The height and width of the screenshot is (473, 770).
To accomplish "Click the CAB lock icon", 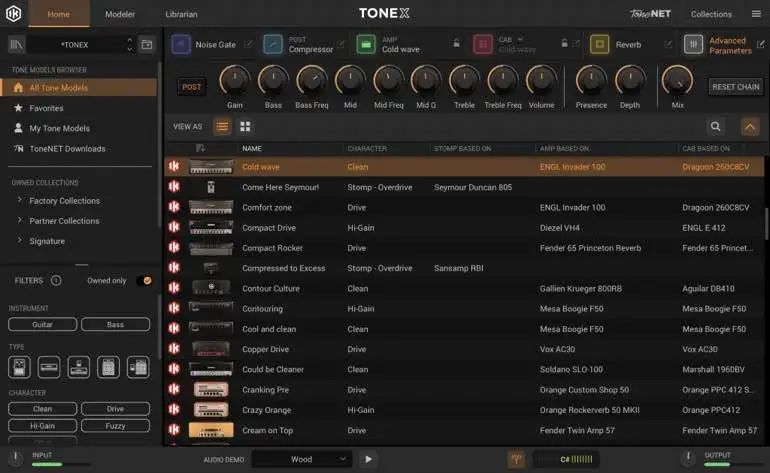I will pyautogui.click(x=565, y=43).
